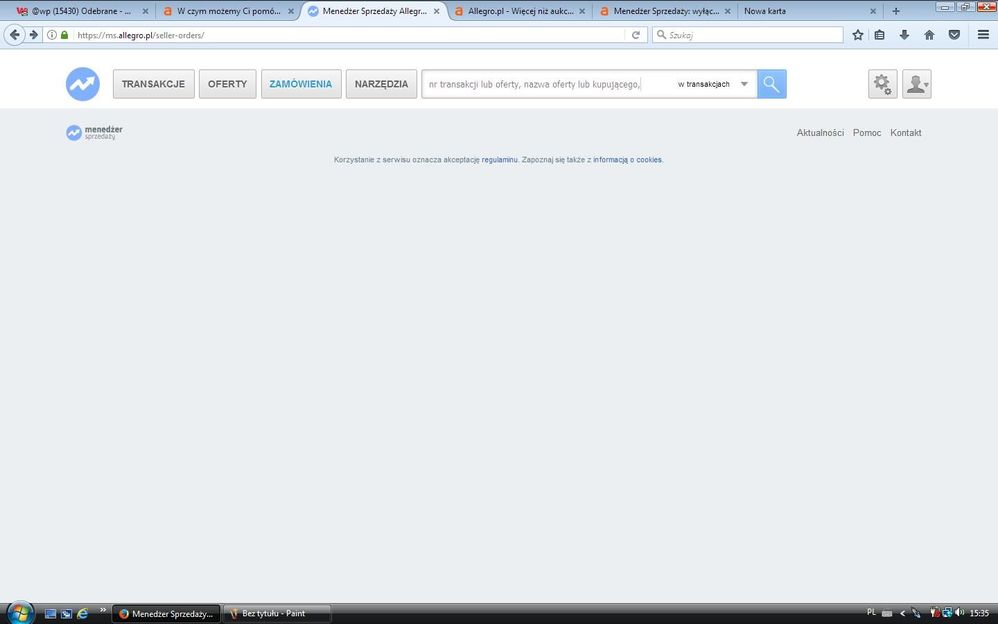Click the blue magnifier search button

pos(771,84)
